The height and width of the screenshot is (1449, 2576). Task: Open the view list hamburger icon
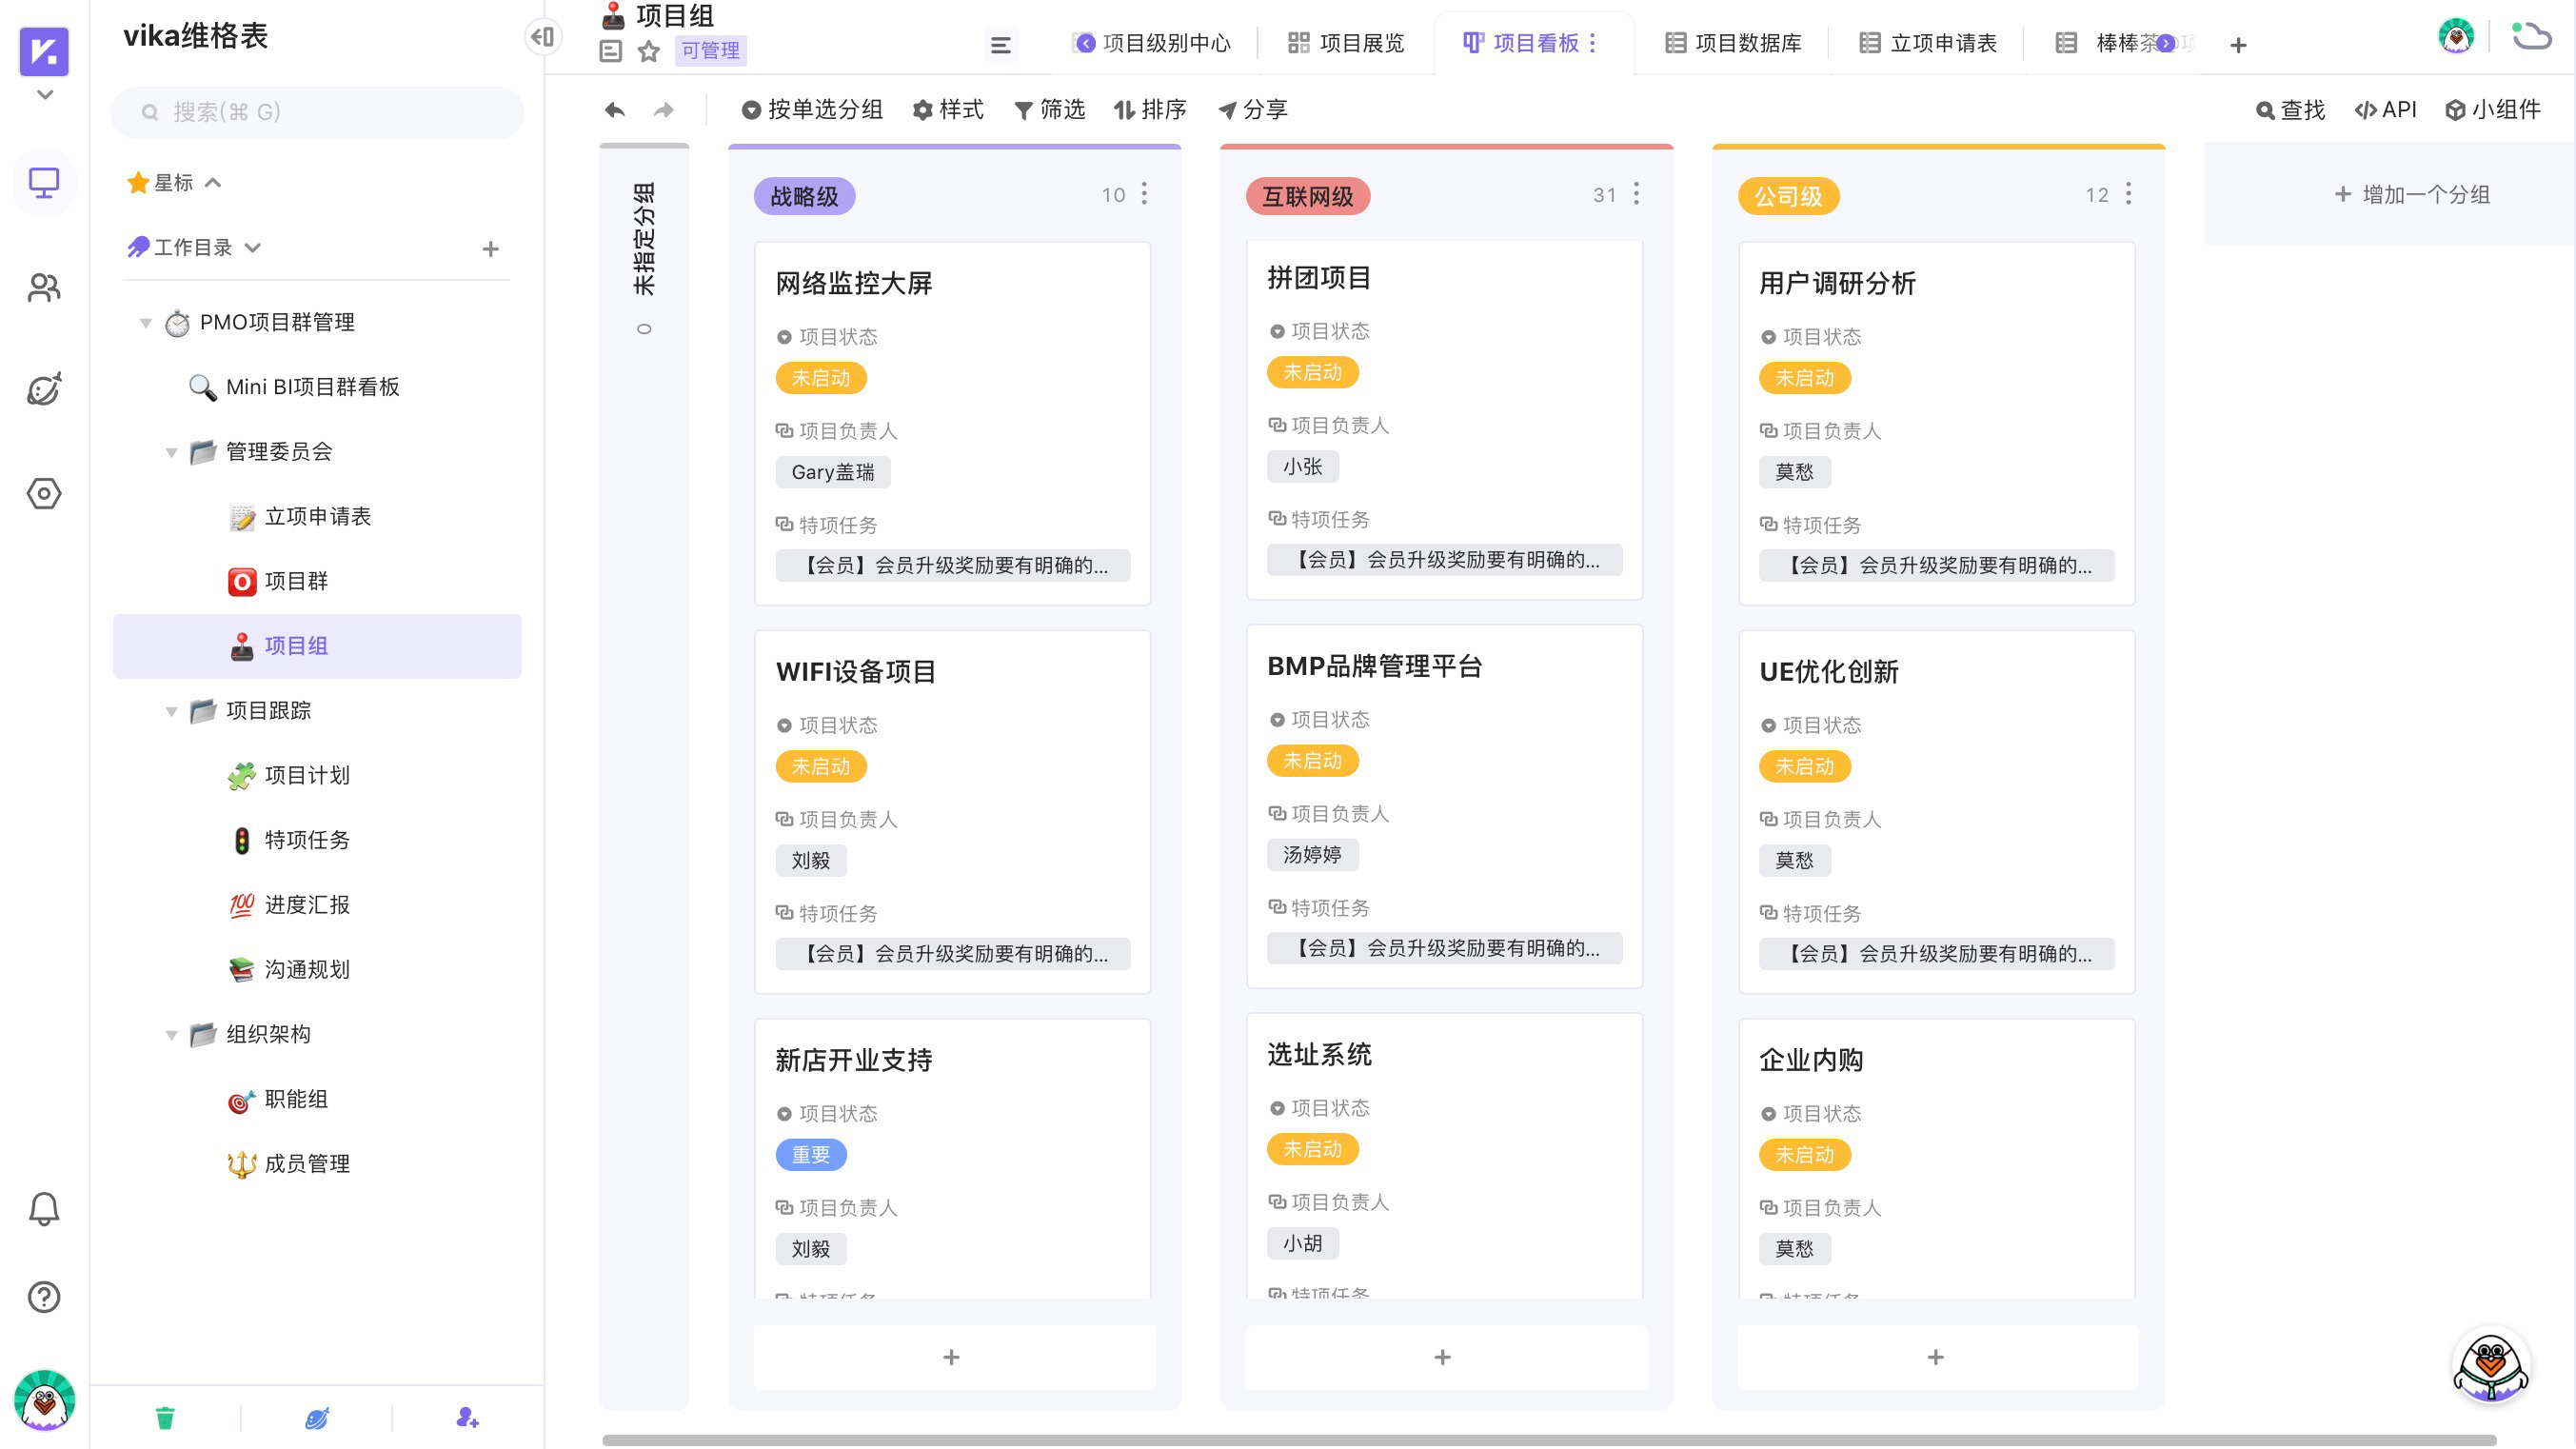1000,44
